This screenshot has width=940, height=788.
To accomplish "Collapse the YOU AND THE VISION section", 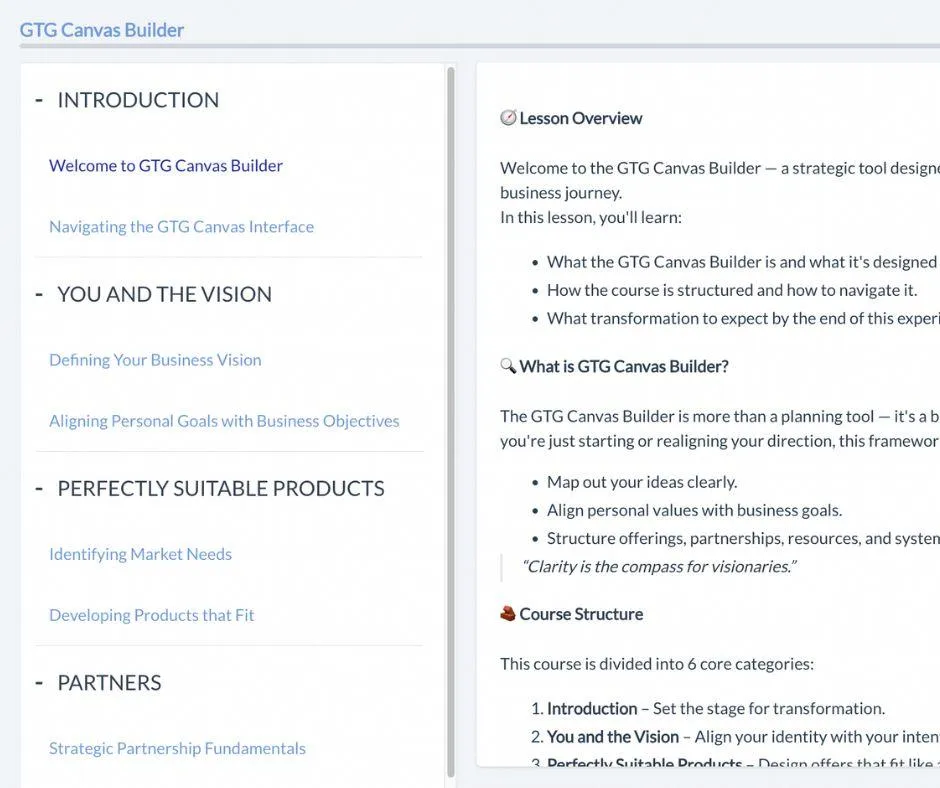I will (39, 294).
